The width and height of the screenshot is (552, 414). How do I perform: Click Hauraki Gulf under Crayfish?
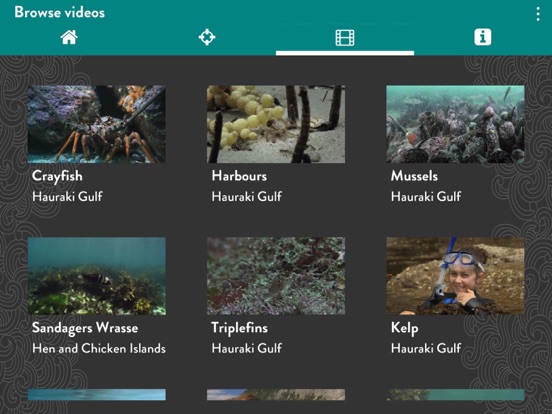pyautogui.click(x=67, y=196)
